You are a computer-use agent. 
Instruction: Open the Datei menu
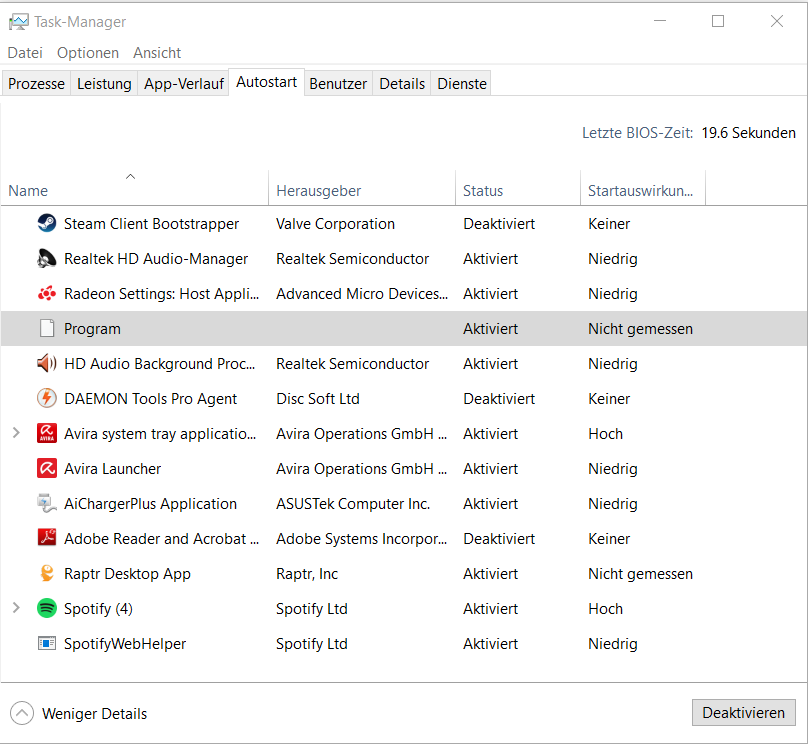pyautogui.click(x=25, y=53)
